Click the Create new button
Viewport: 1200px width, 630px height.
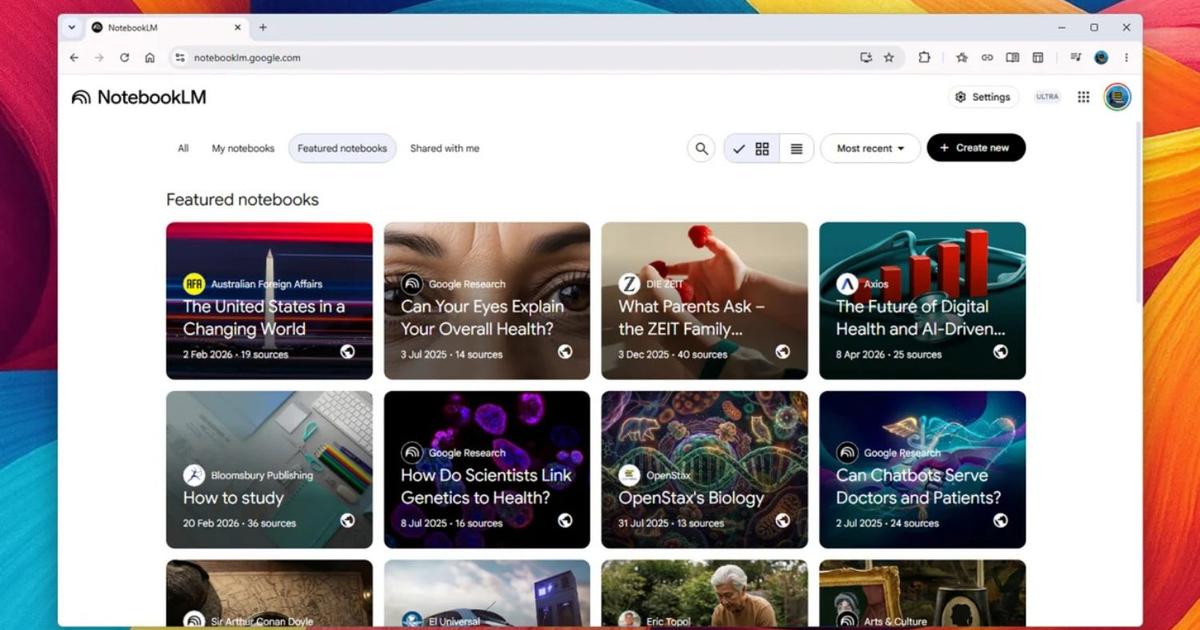pyautogui.click(x=976, y=148)
